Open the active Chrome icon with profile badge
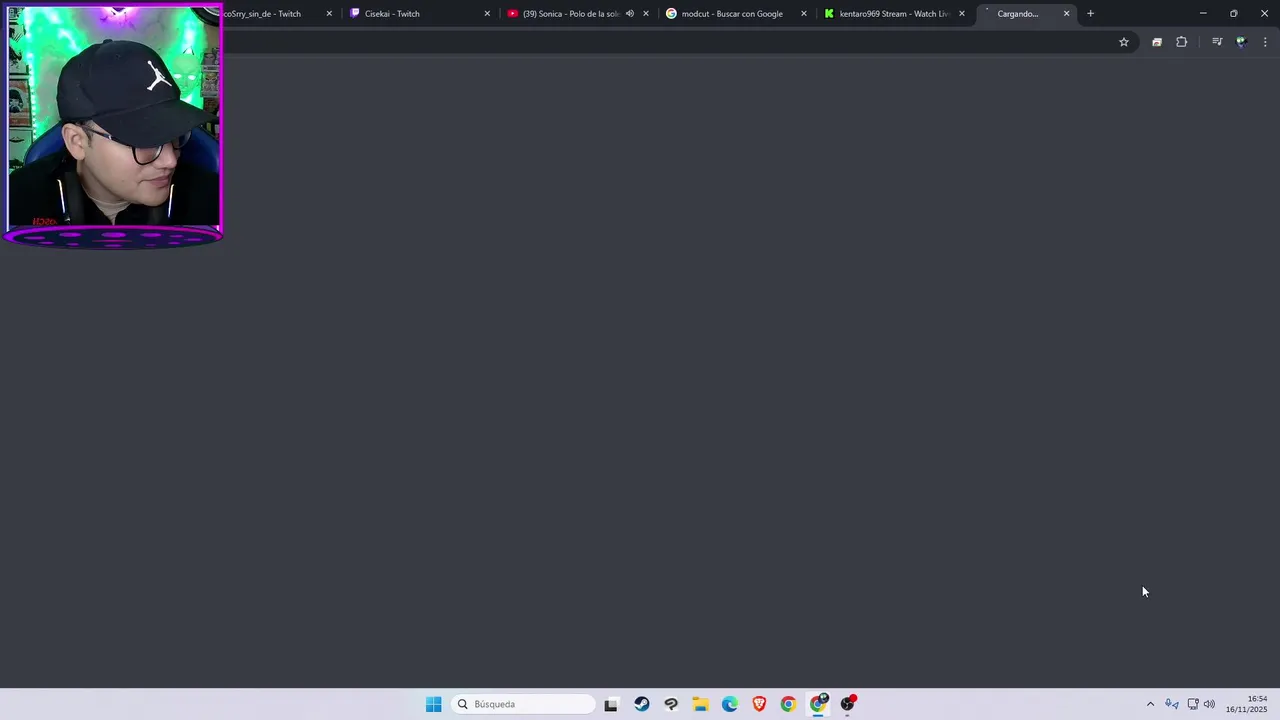The width and height of the screenshot is (1280, 720). [x=819, y=704]
